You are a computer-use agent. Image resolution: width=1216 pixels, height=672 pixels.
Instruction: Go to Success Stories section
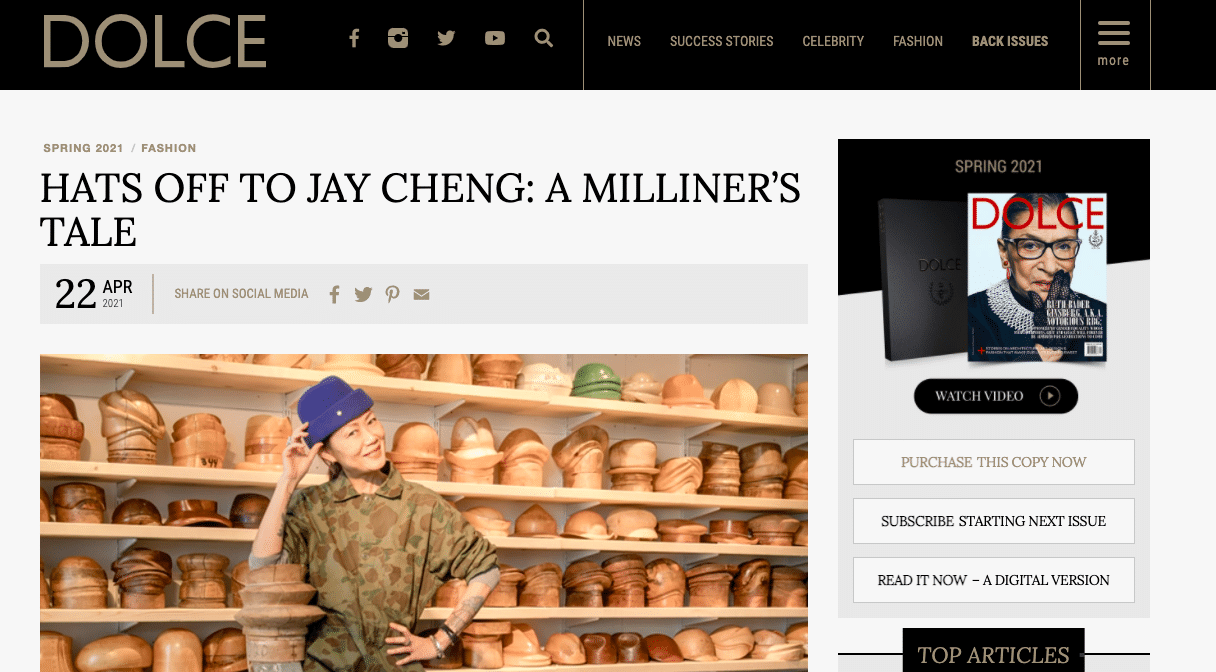click(x=721, y=41)
